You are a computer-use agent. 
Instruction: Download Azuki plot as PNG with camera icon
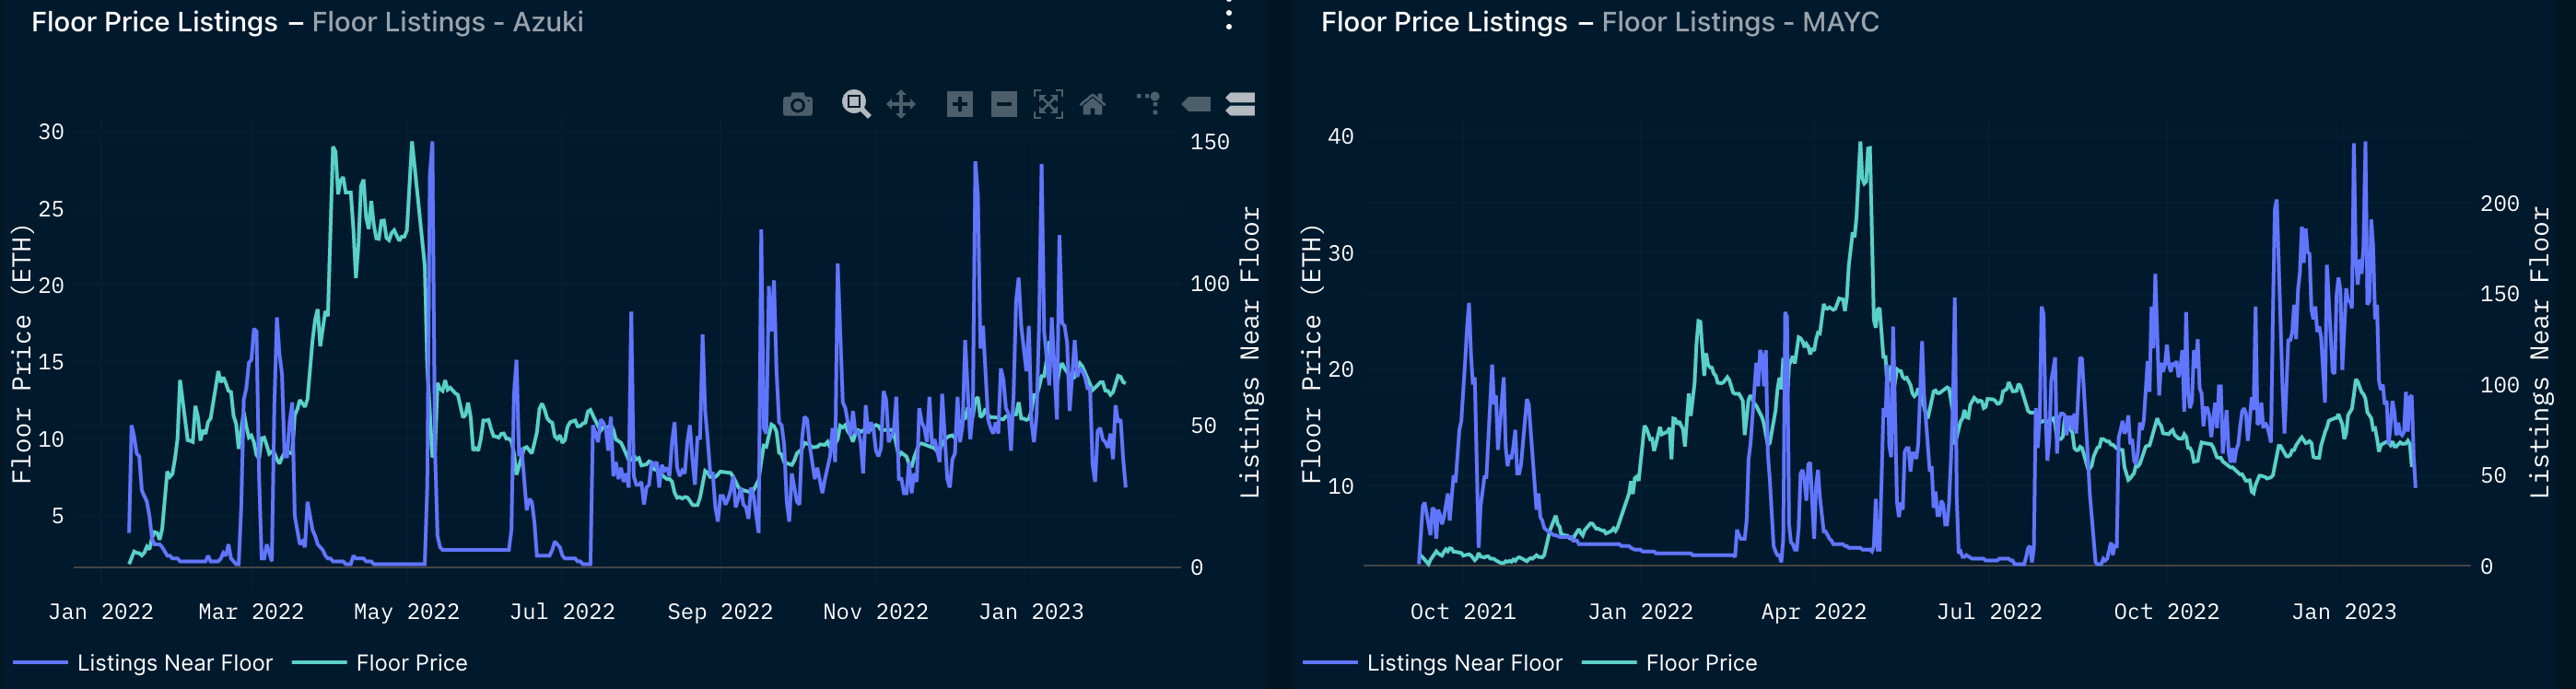pyautogui.click(x=797, y=104)
